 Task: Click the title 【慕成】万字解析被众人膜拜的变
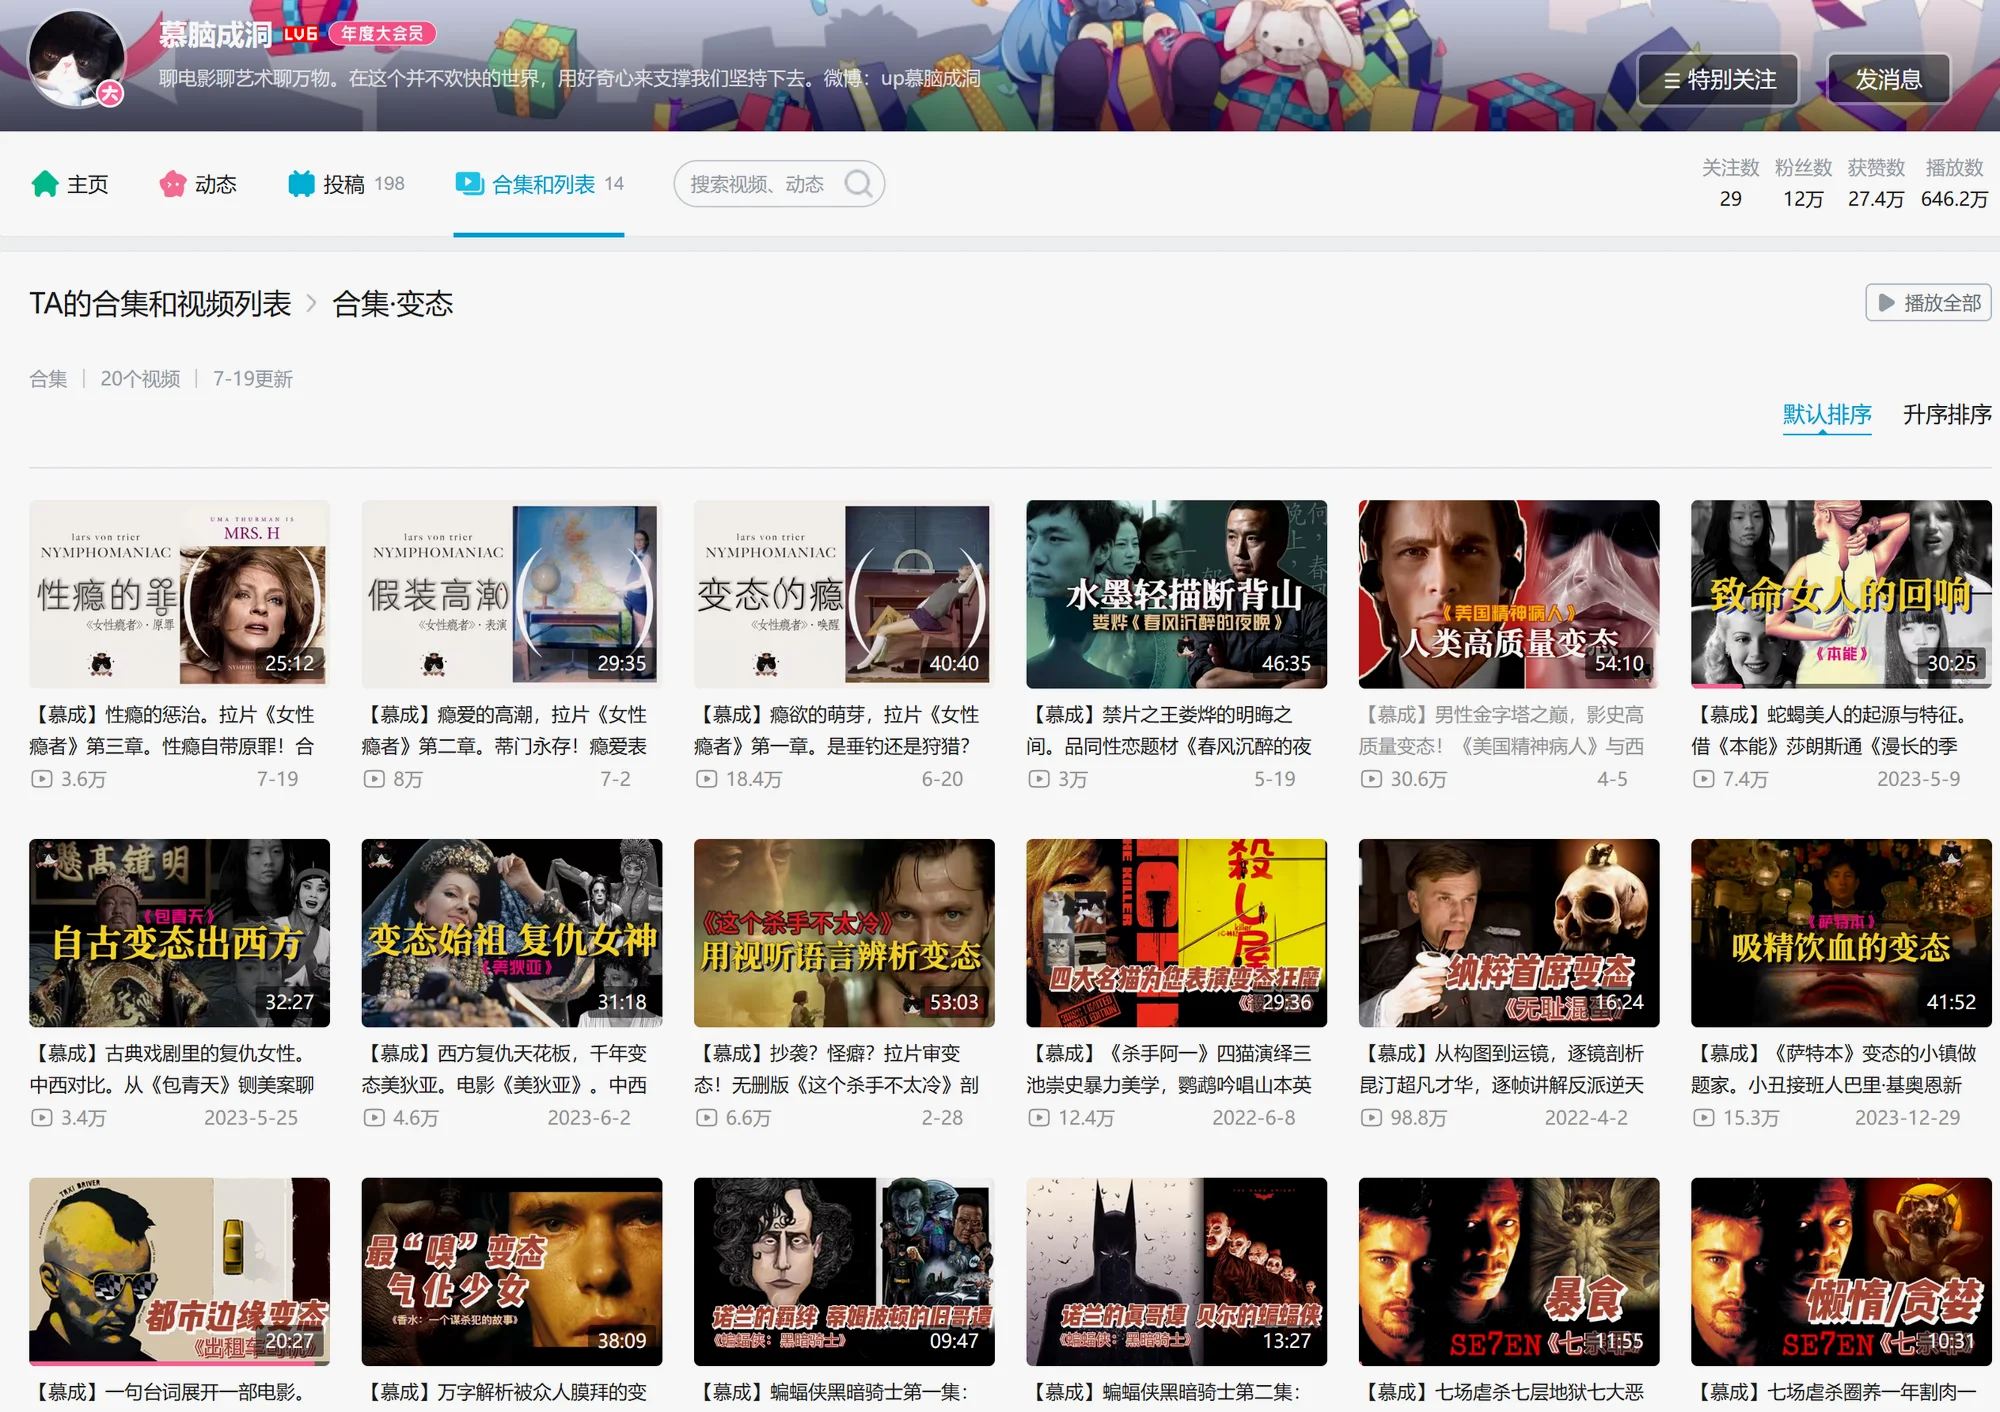505,1392
